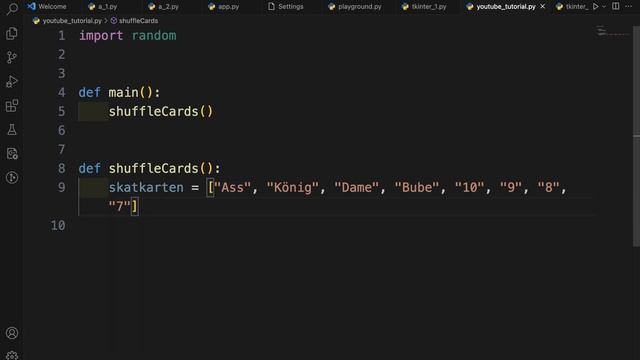Viewport: 640px width, 360px height.
Task: Click the shuffleCards() call on line 5
Action: pos(161,111)
